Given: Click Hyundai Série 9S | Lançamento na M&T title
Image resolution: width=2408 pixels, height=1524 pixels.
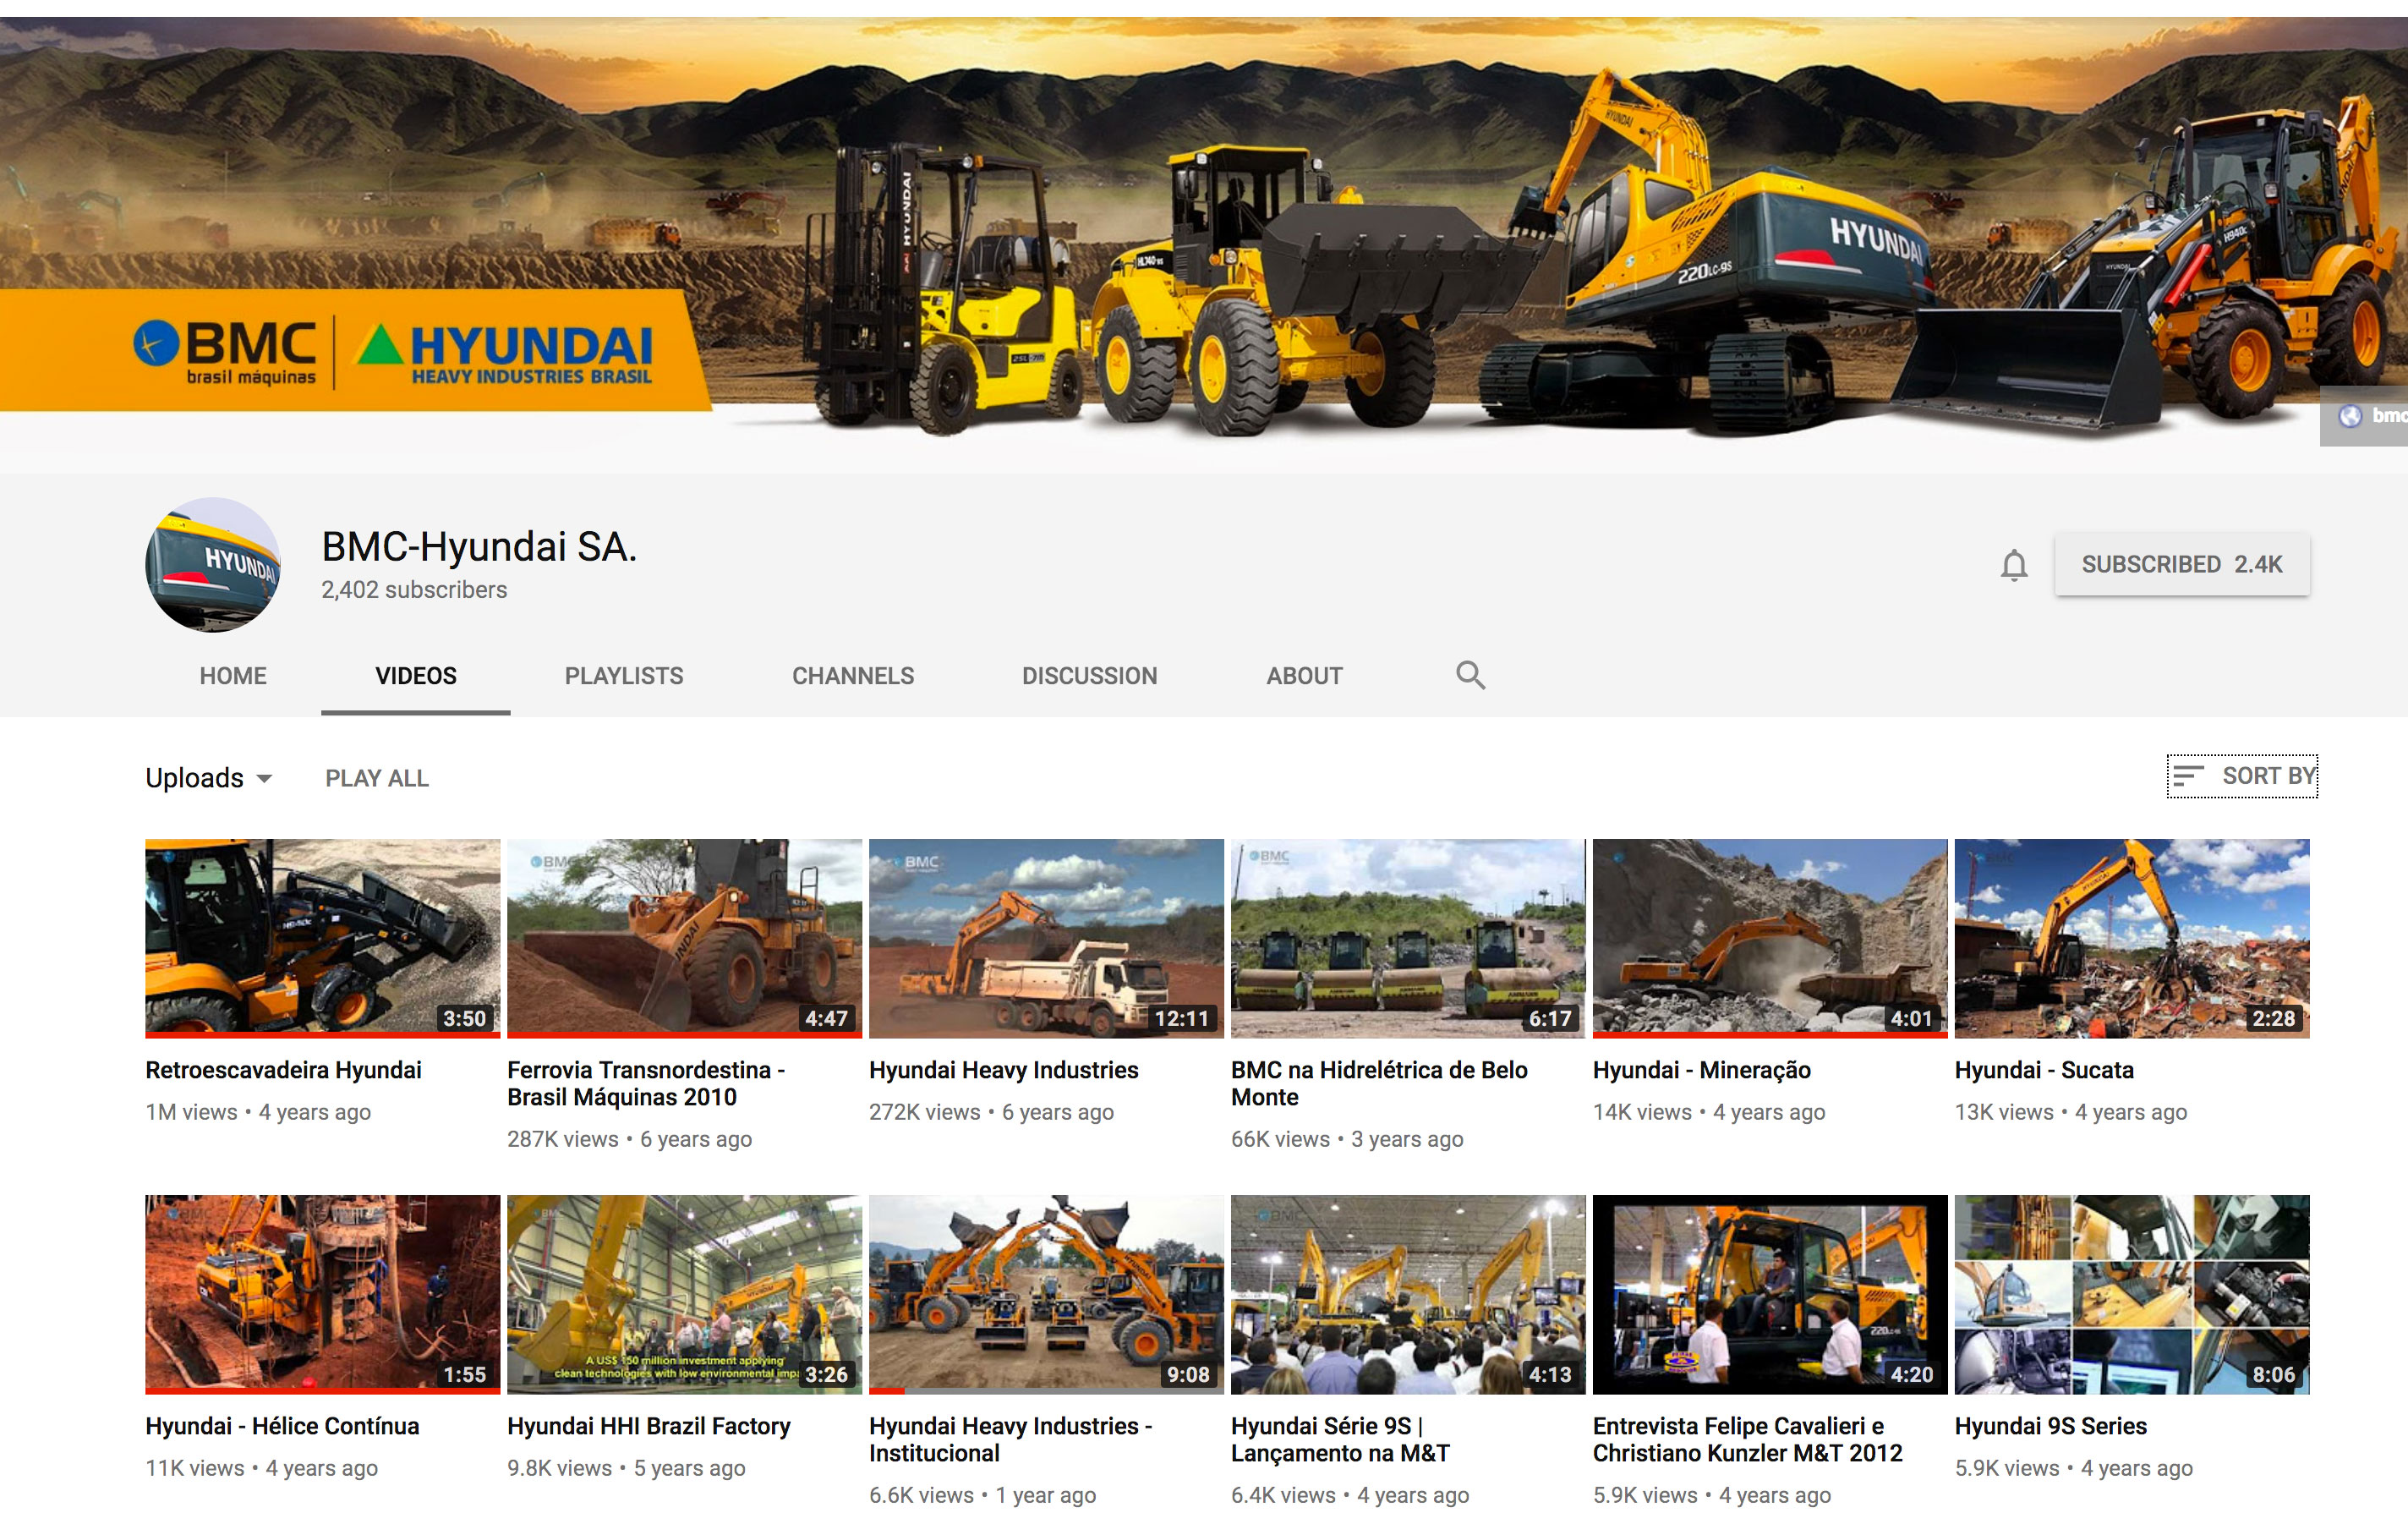Looking at the screenshot, I should tap(1340, 1440).
